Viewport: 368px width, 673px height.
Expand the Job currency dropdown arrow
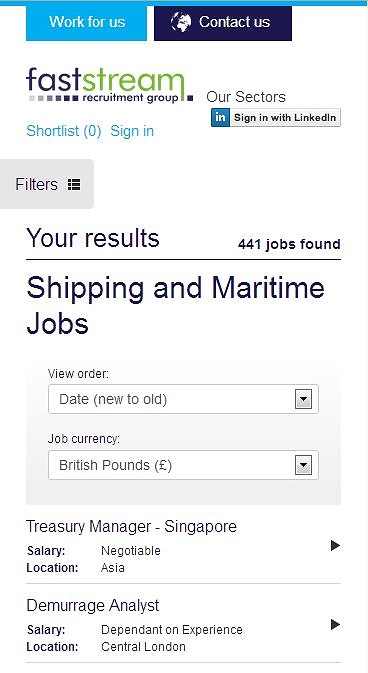click(x=304, y=465)
